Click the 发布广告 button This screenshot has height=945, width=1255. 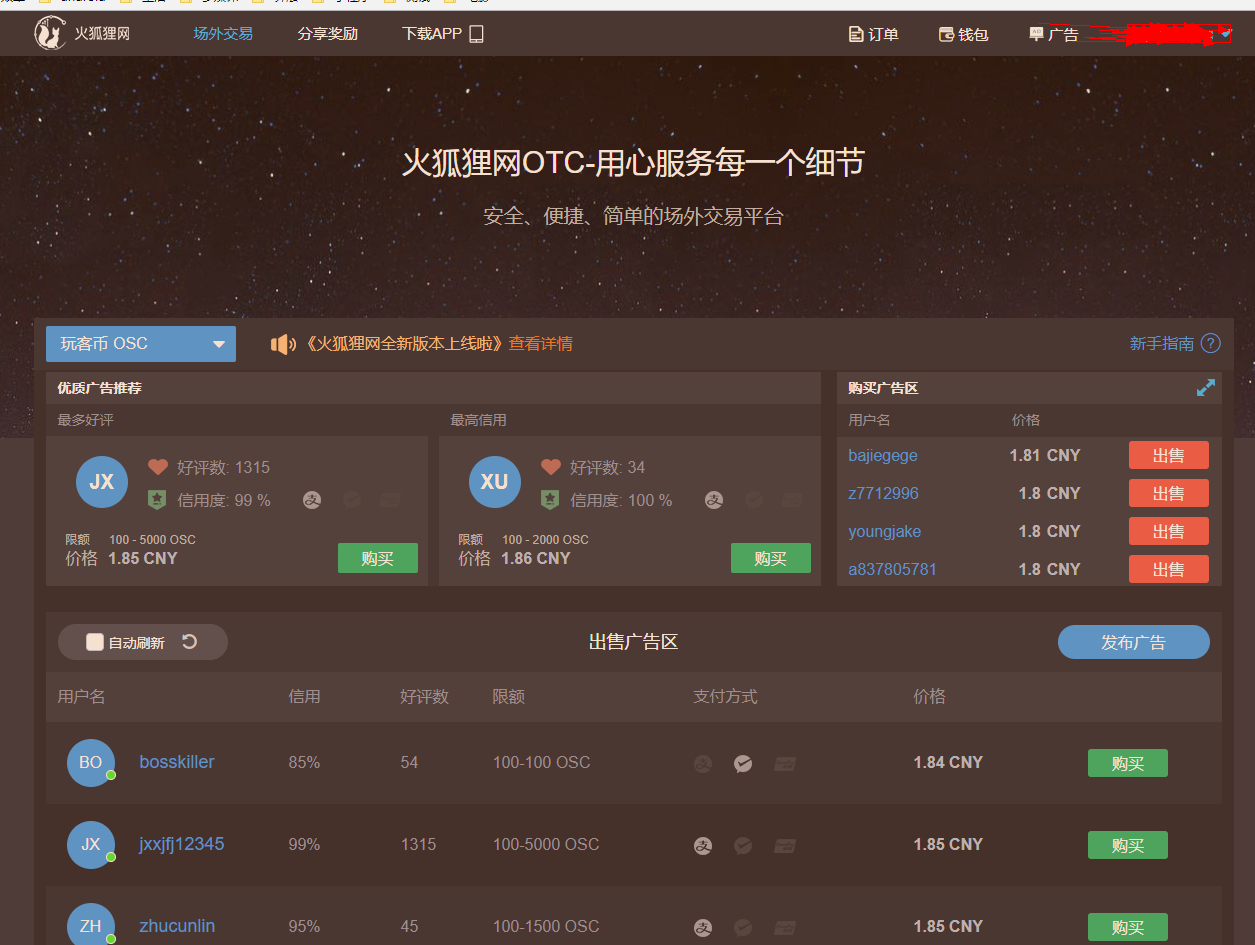pyautogui.click(x=1133, y=642)
